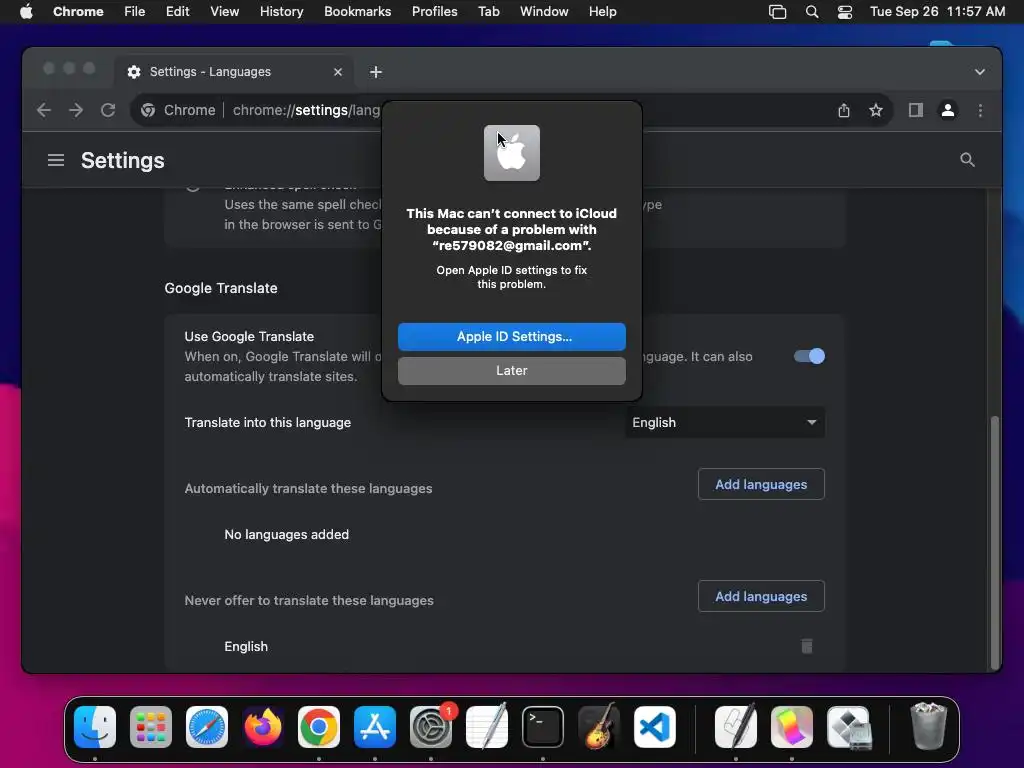Open Chrome side panel icon
Viewport: 1024px width, 768px height.
pyautogui.click(x=916, y=110)
